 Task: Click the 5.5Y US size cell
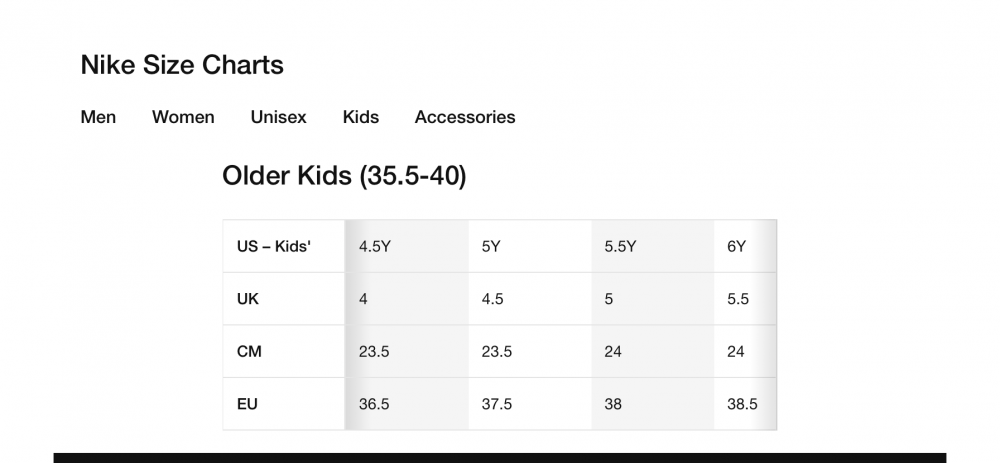[x=653, y=246]
